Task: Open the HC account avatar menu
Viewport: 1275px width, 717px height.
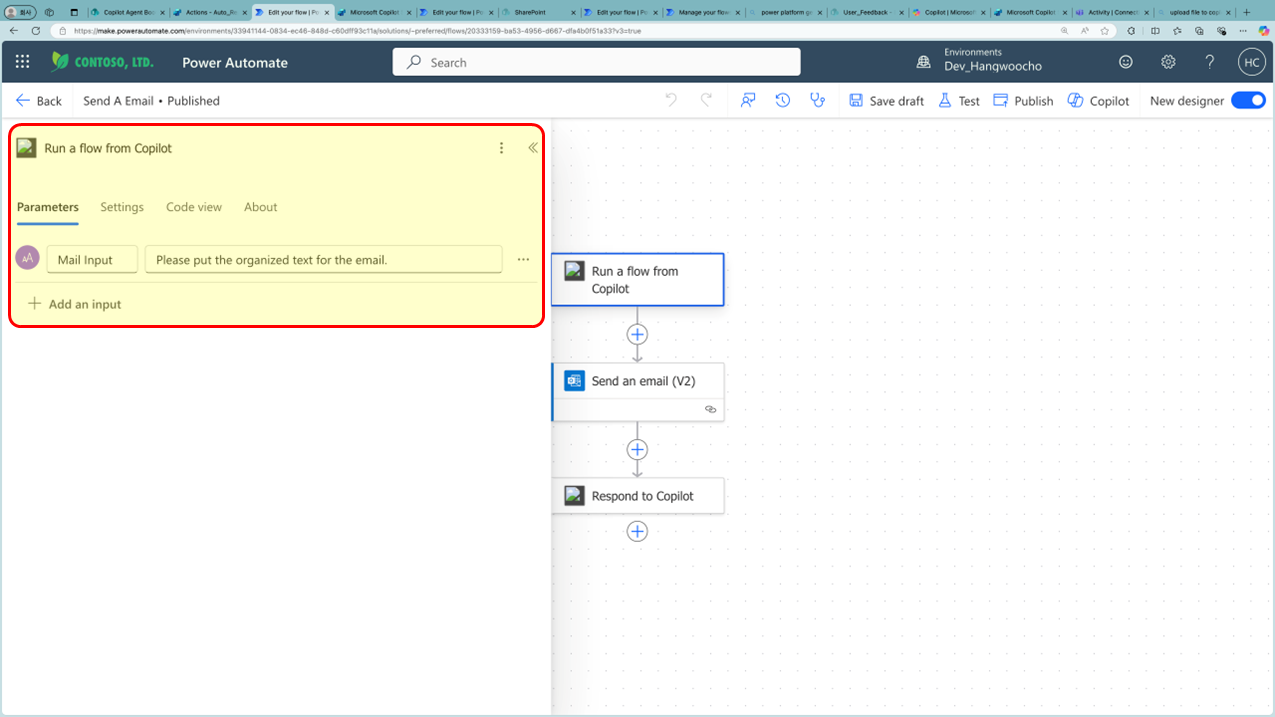Action: (x=1252, y=62)
